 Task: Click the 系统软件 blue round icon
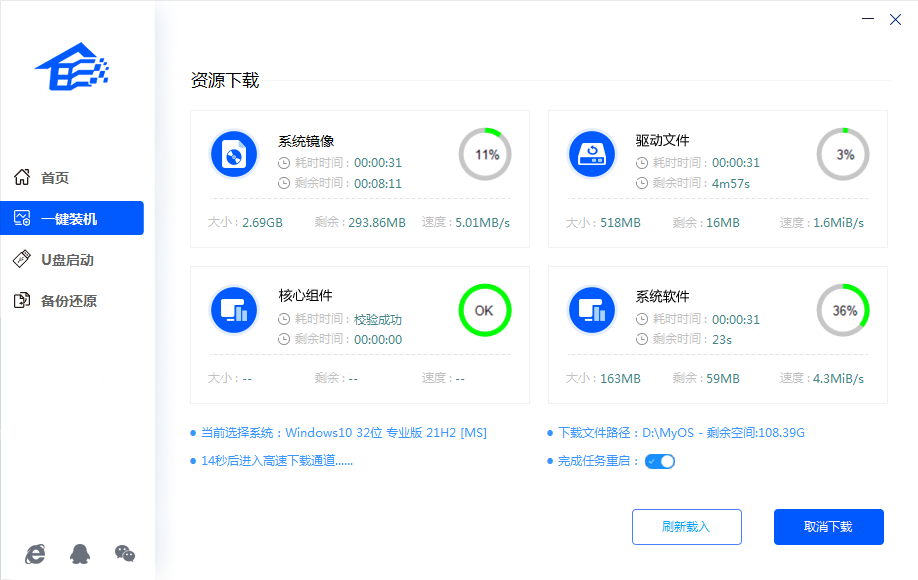tap(592, 310)
